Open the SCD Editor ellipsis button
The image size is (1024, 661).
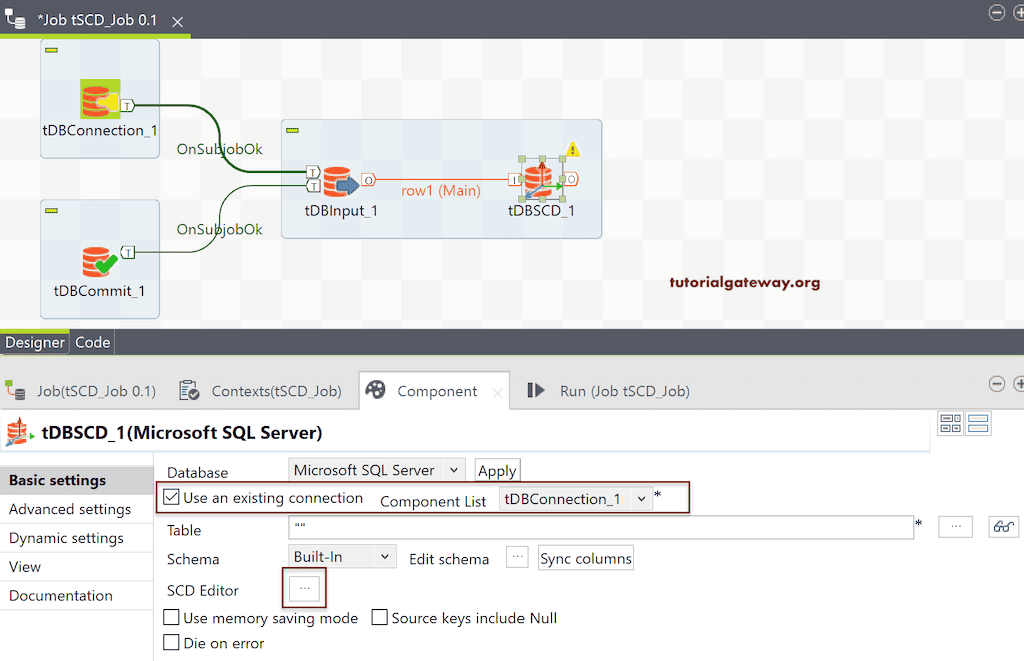click(x=303, y=588)
